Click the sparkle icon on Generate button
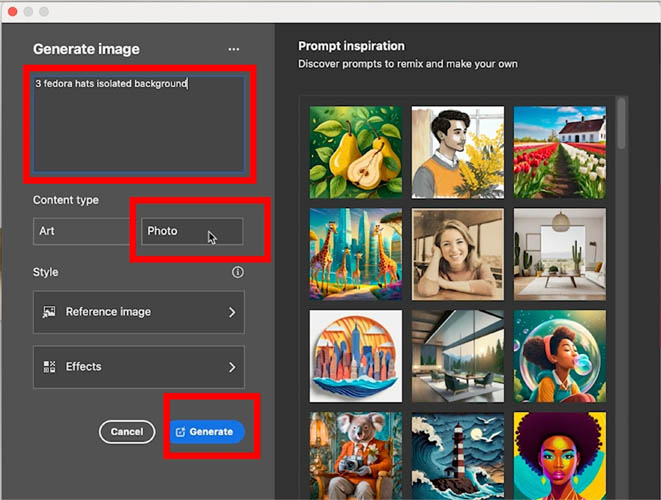Image resolution: width=661 pixels, height=500 pixels. [x=180, y=432]
